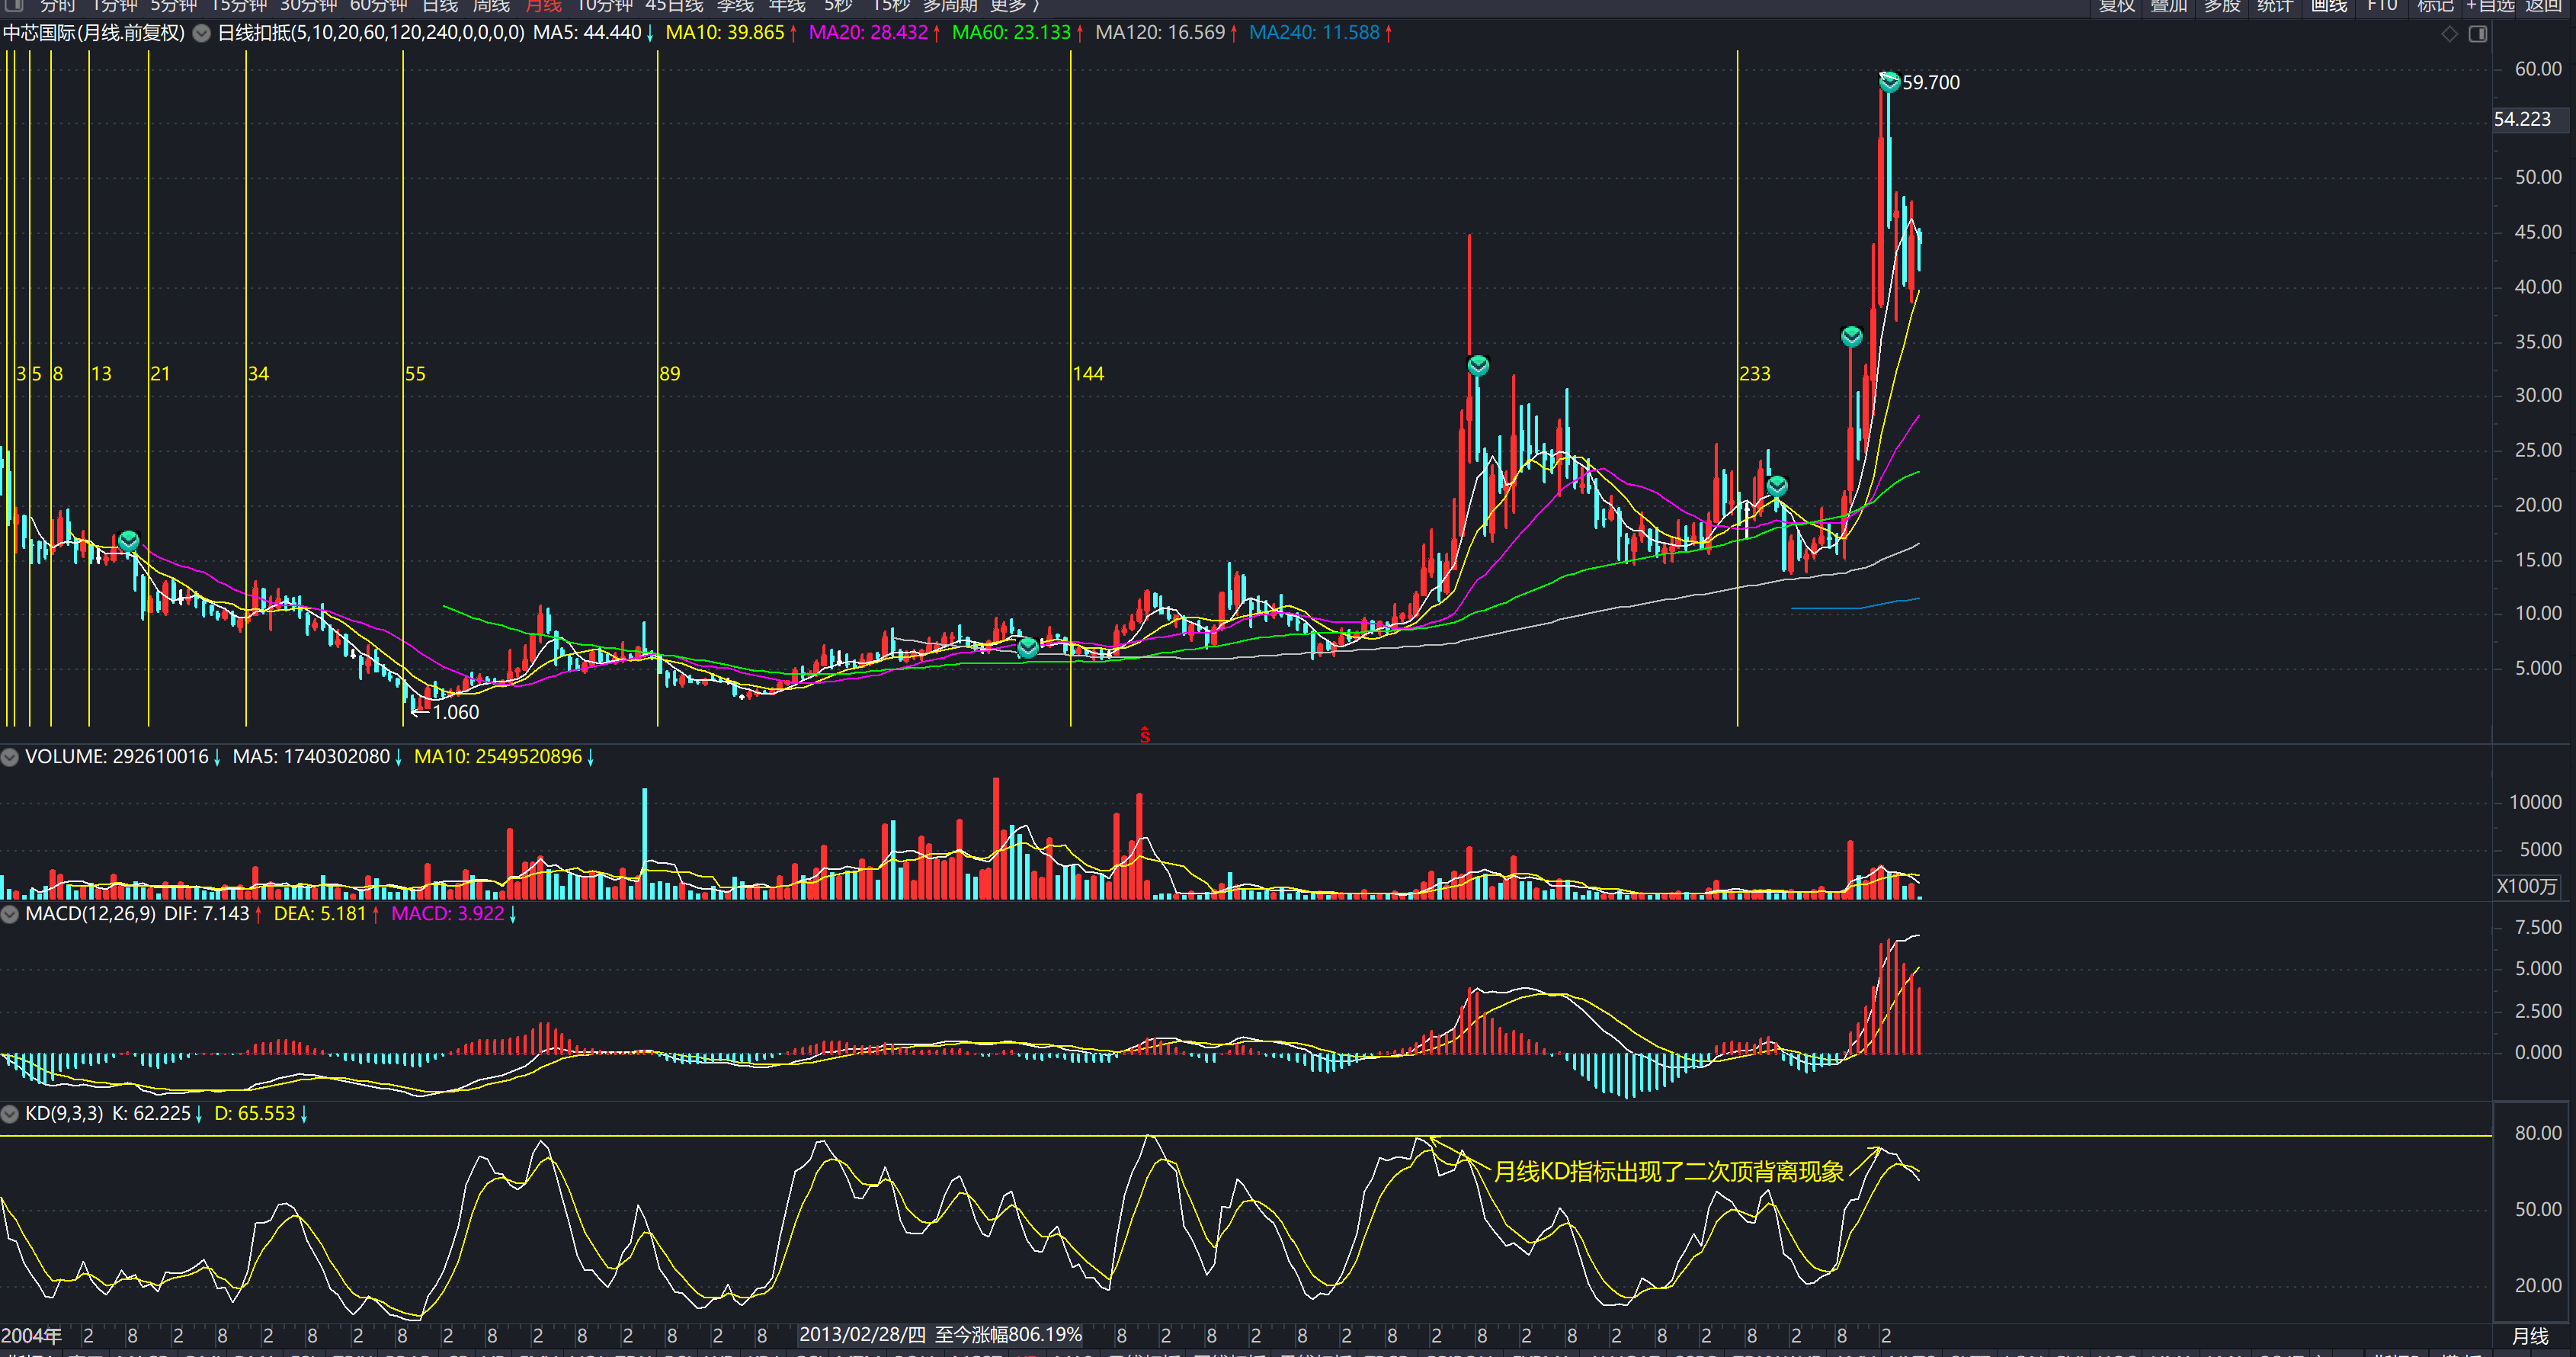Click the 返回 back button
The height and width of the screenshot is (1357, 2576).
pos(2543,6)
